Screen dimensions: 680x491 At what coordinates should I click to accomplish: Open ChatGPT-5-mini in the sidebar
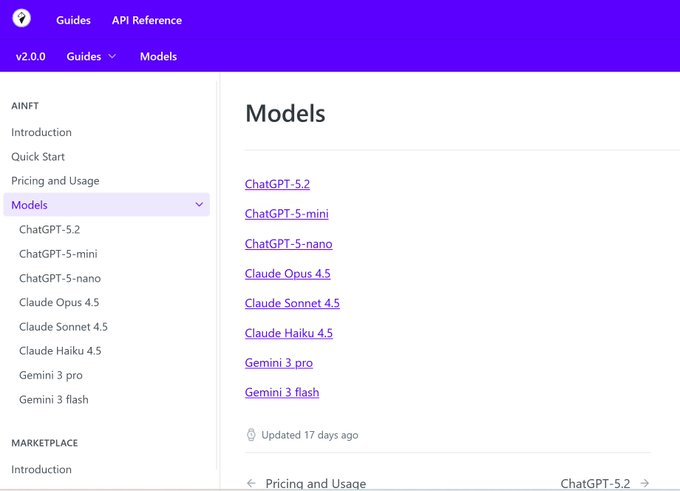(58, 254)
